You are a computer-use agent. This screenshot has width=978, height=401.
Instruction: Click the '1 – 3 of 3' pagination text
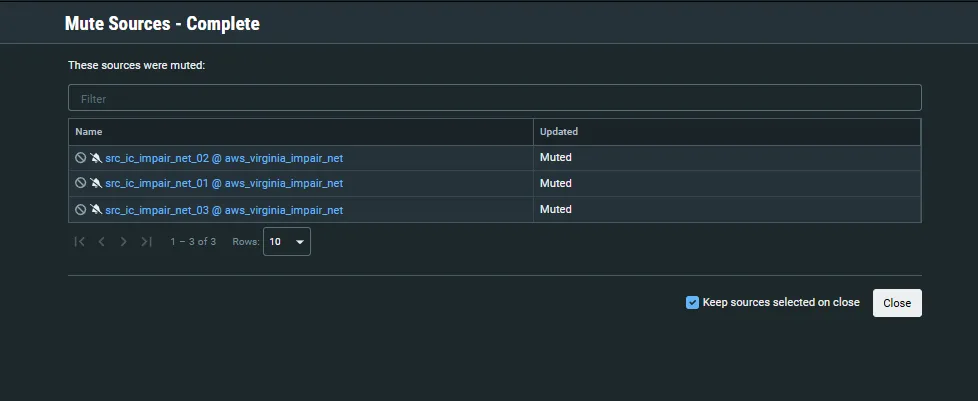pyautogui.click(x=193, y=241)
